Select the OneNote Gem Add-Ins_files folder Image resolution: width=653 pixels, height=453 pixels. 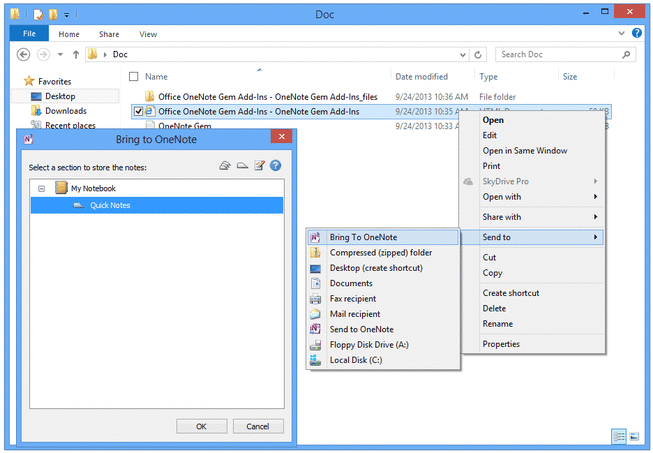point(268,97)
